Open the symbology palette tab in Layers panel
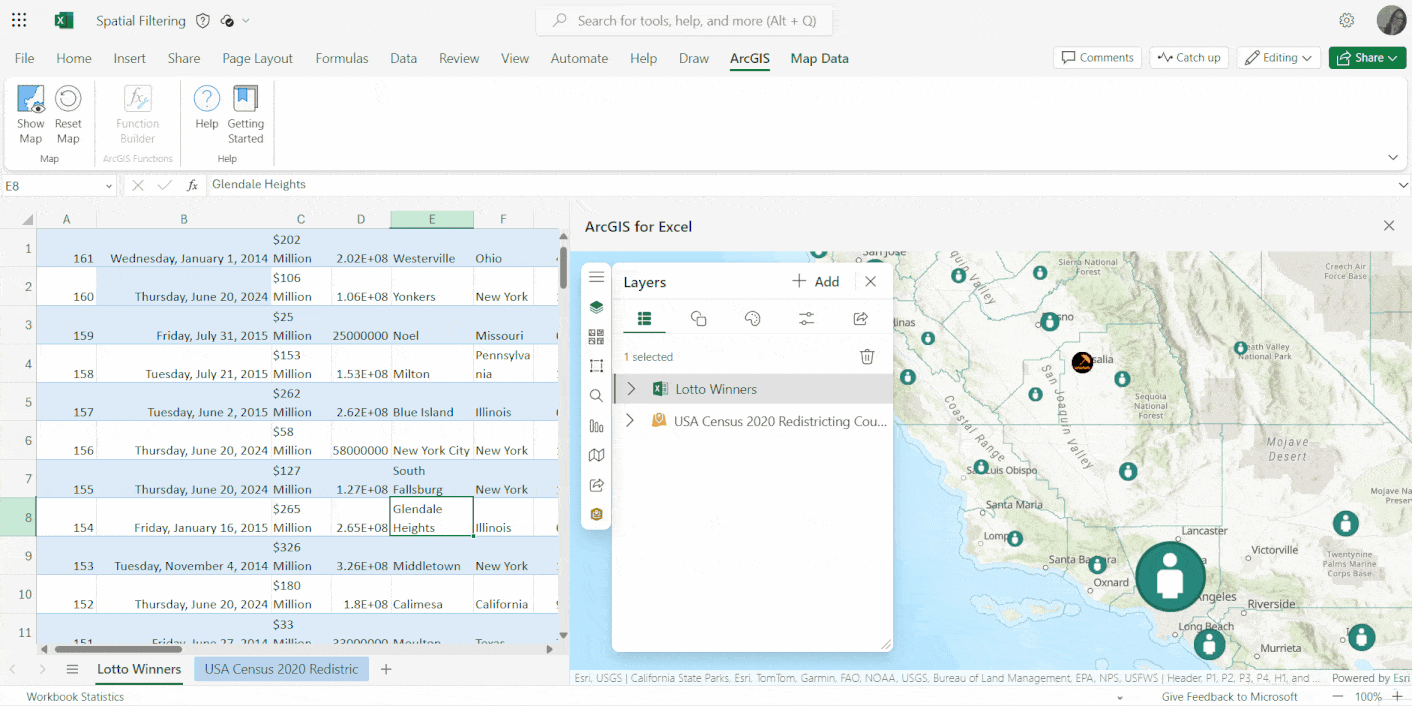The image size is (1412, 706). pos(753,318)
